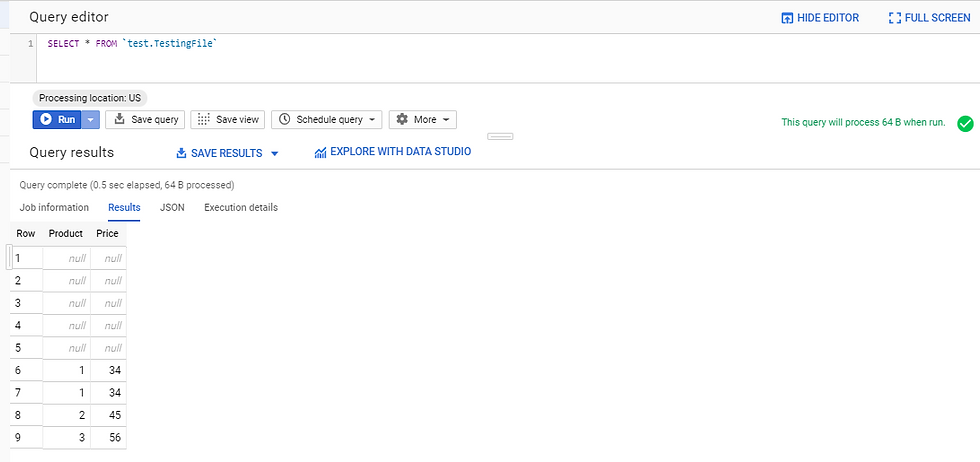Click the Schedule query clock icon

coord(284,119)
